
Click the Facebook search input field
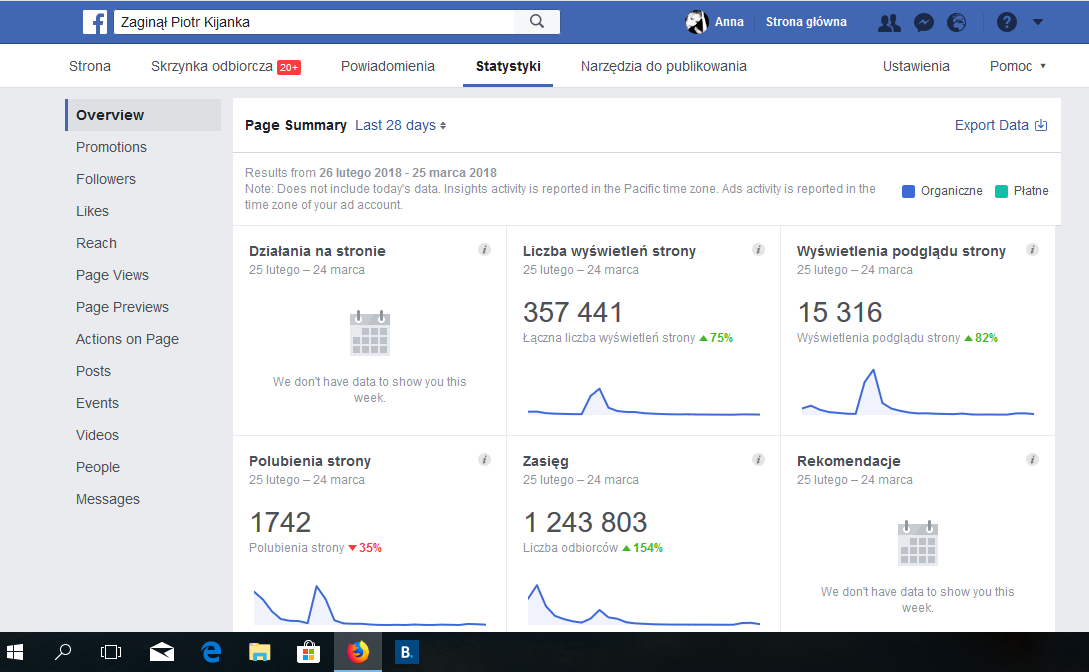pyautogui.click(x=313, y=22)
